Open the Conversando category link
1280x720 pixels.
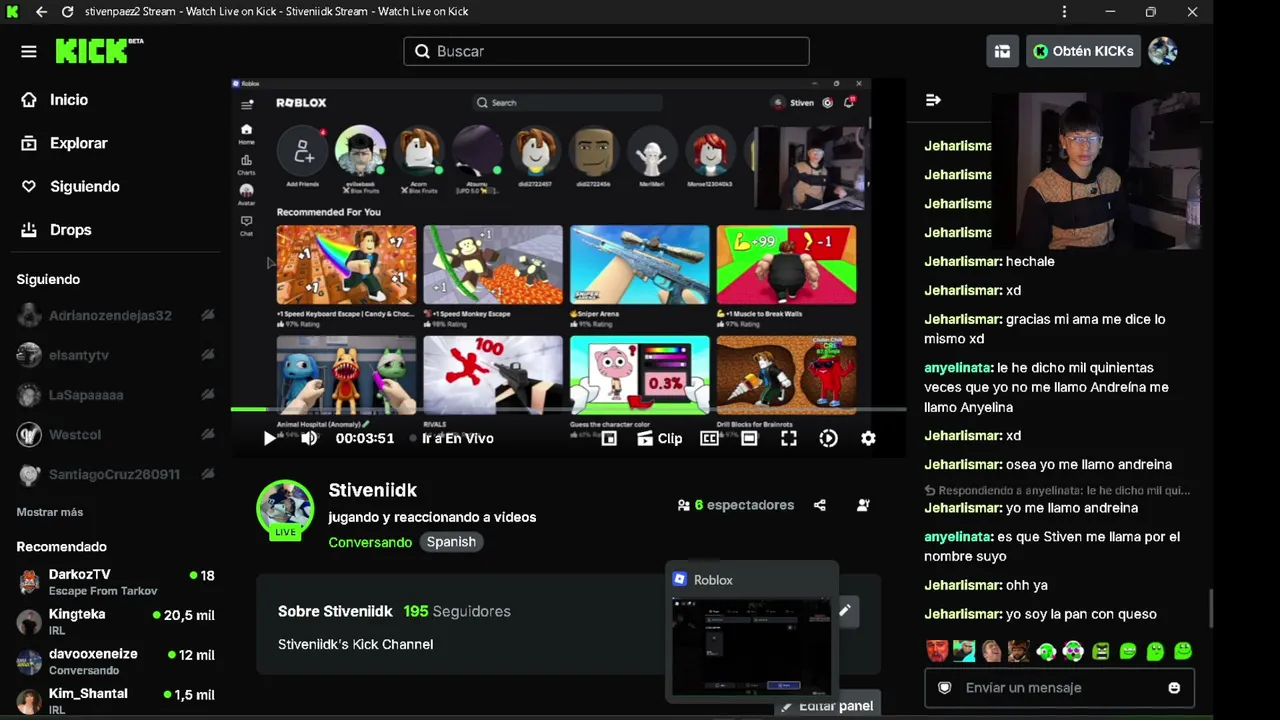(x=370, y=542)
